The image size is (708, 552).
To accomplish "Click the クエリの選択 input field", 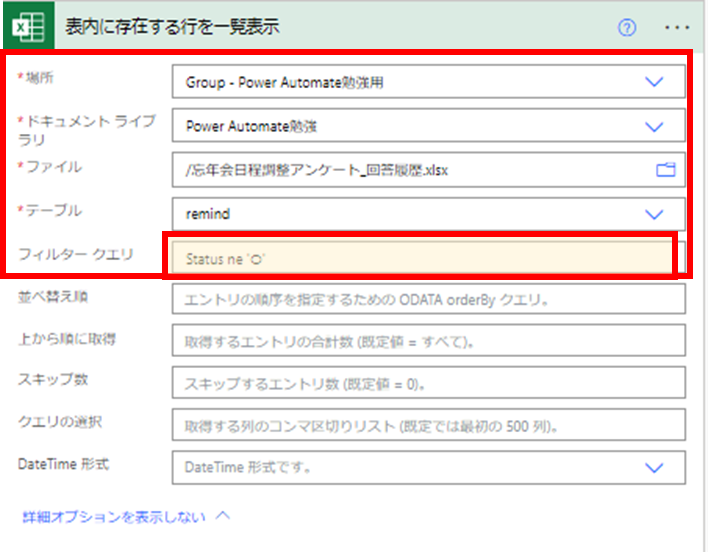I will [x=429, y=425].
